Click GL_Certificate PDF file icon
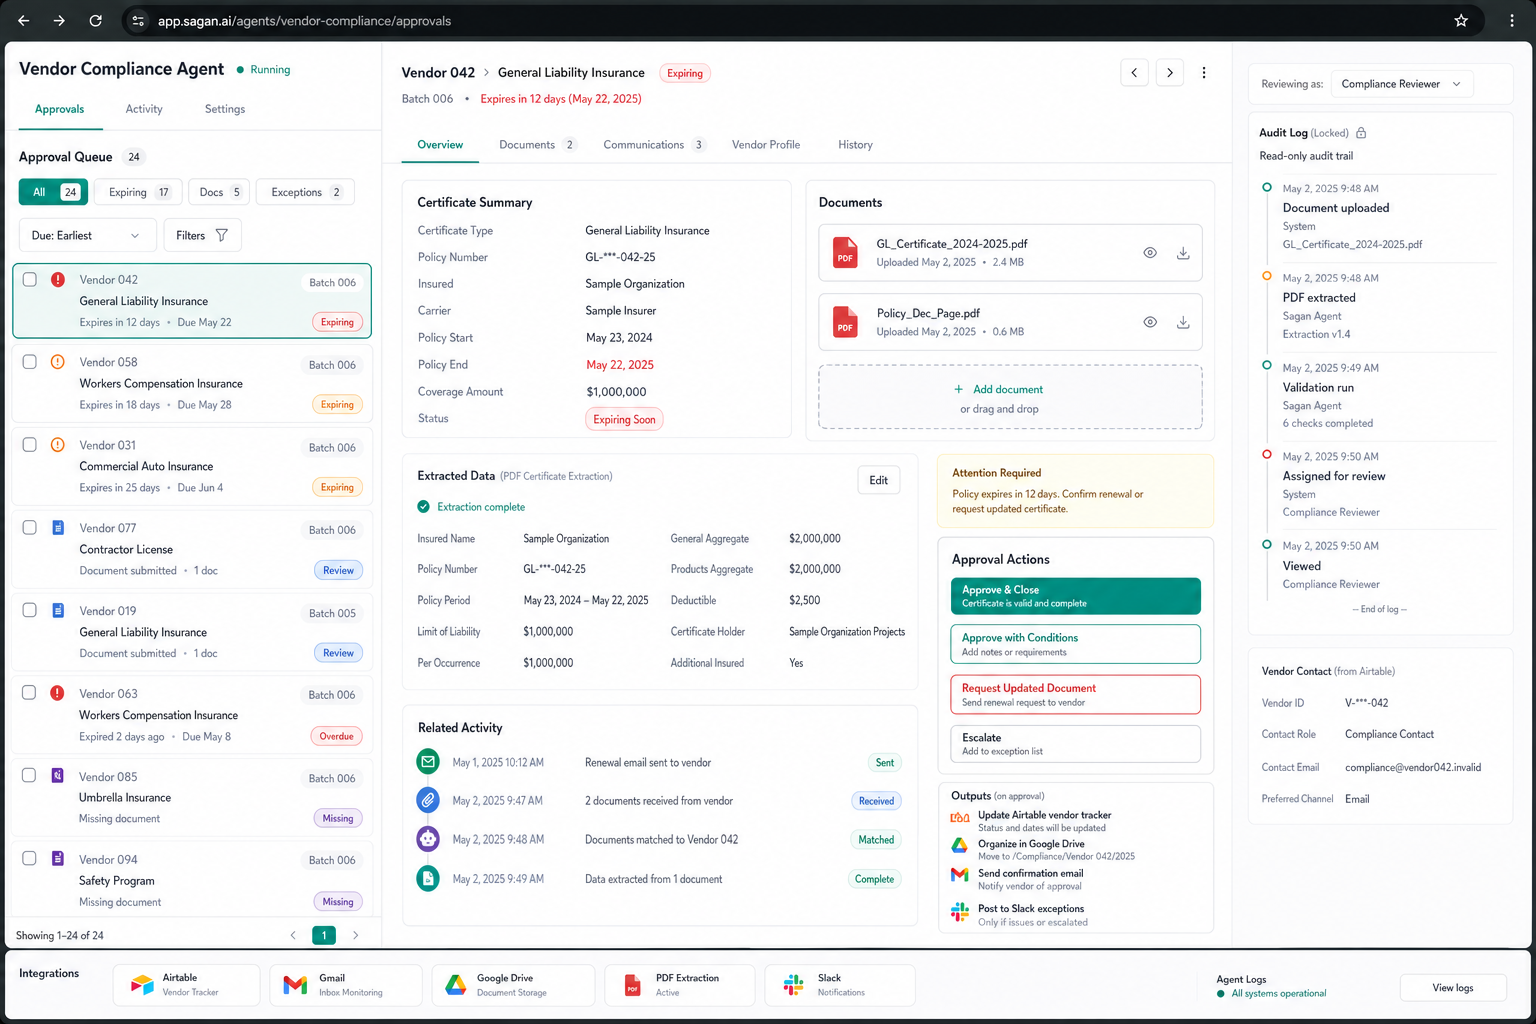 pyautogui.click(x=845, y=253)
